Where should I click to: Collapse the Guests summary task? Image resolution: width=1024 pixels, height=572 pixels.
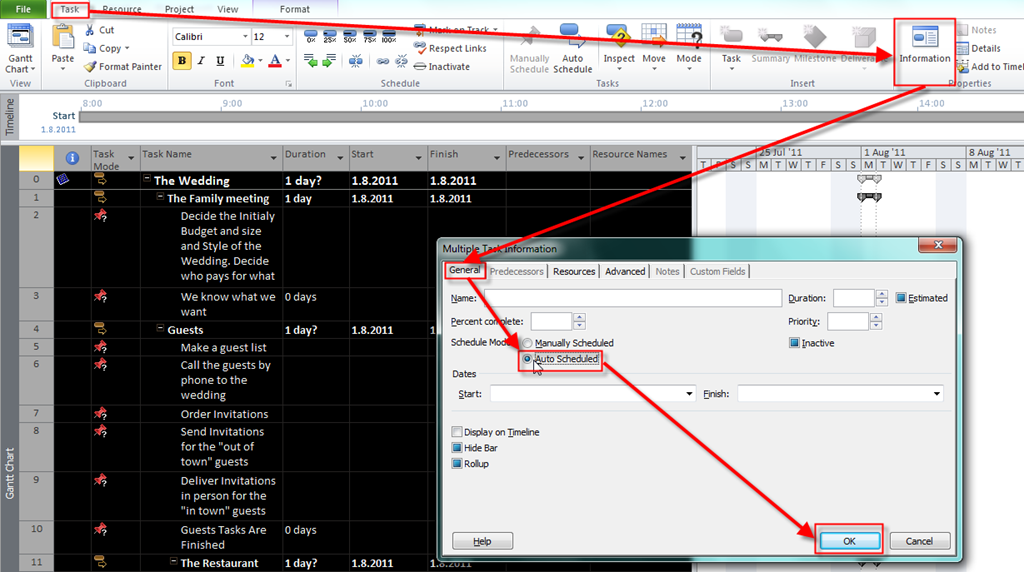coord(160,330)
